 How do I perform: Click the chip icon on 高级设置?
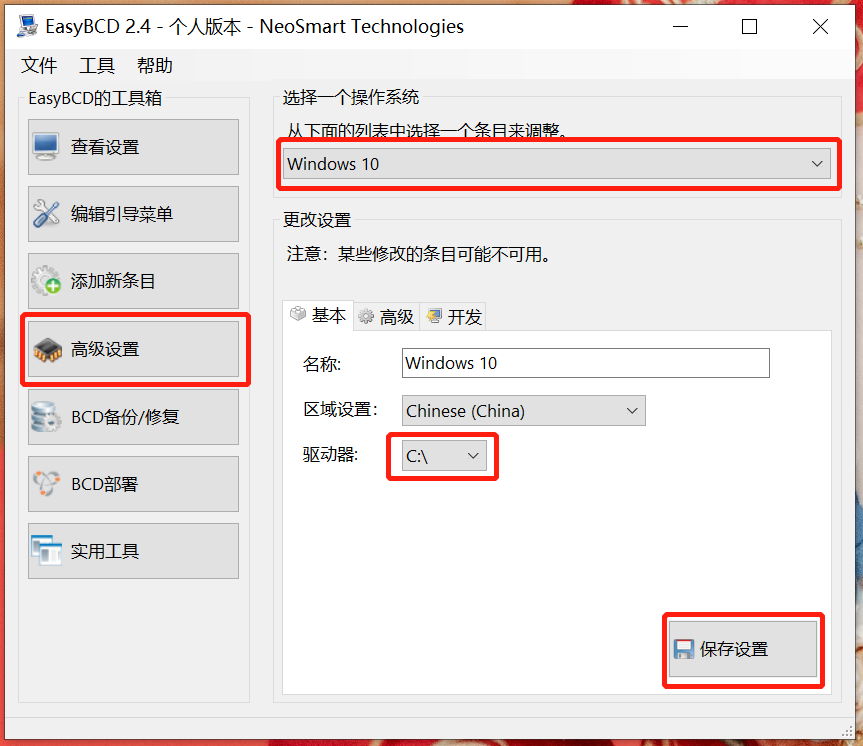47,350
